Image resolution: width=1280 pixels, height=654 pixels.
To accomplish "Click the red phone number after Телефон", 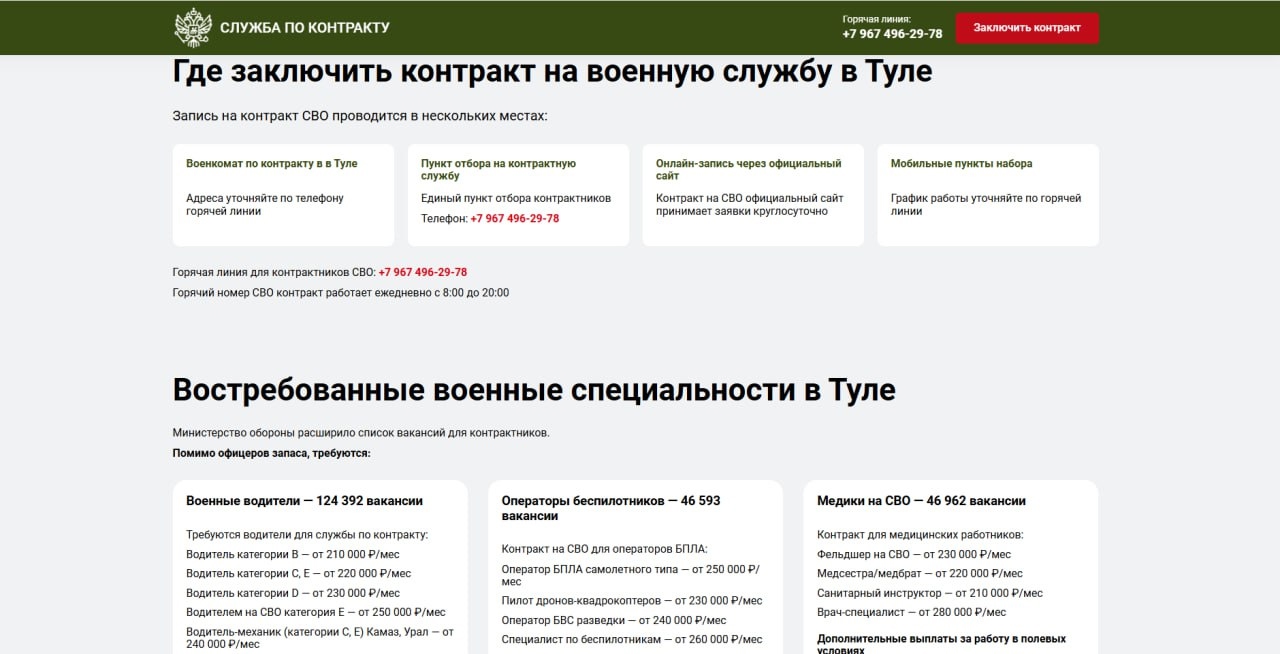I will 514,218.
